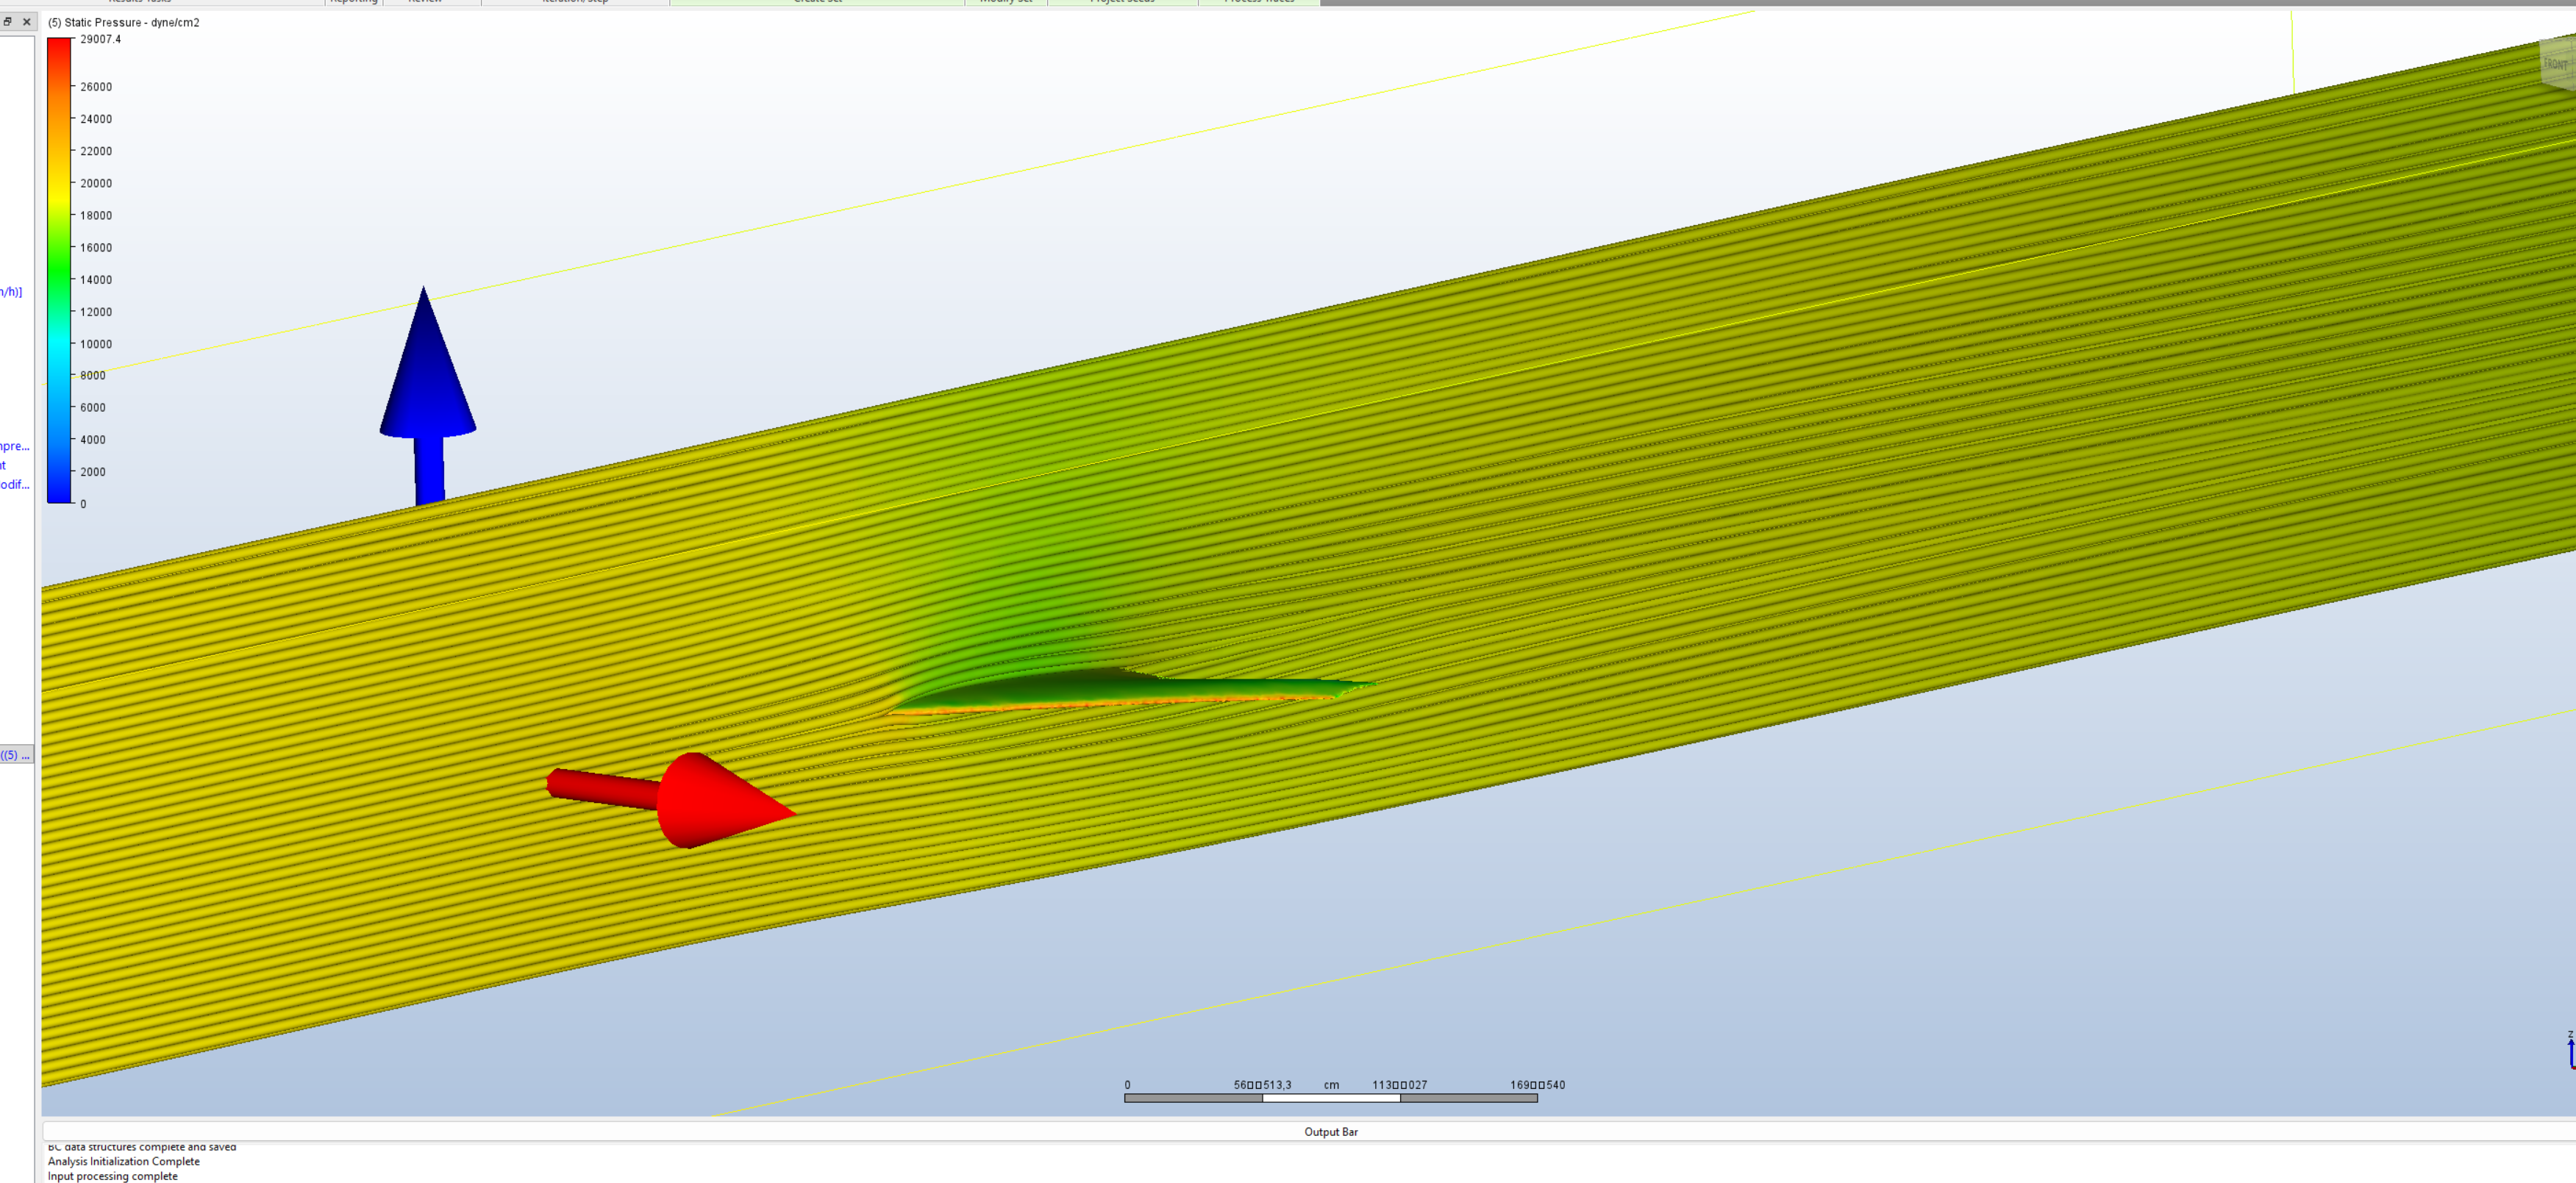
Task: Click the truncated "npre..." link in left panel
Action: (14, 447)
